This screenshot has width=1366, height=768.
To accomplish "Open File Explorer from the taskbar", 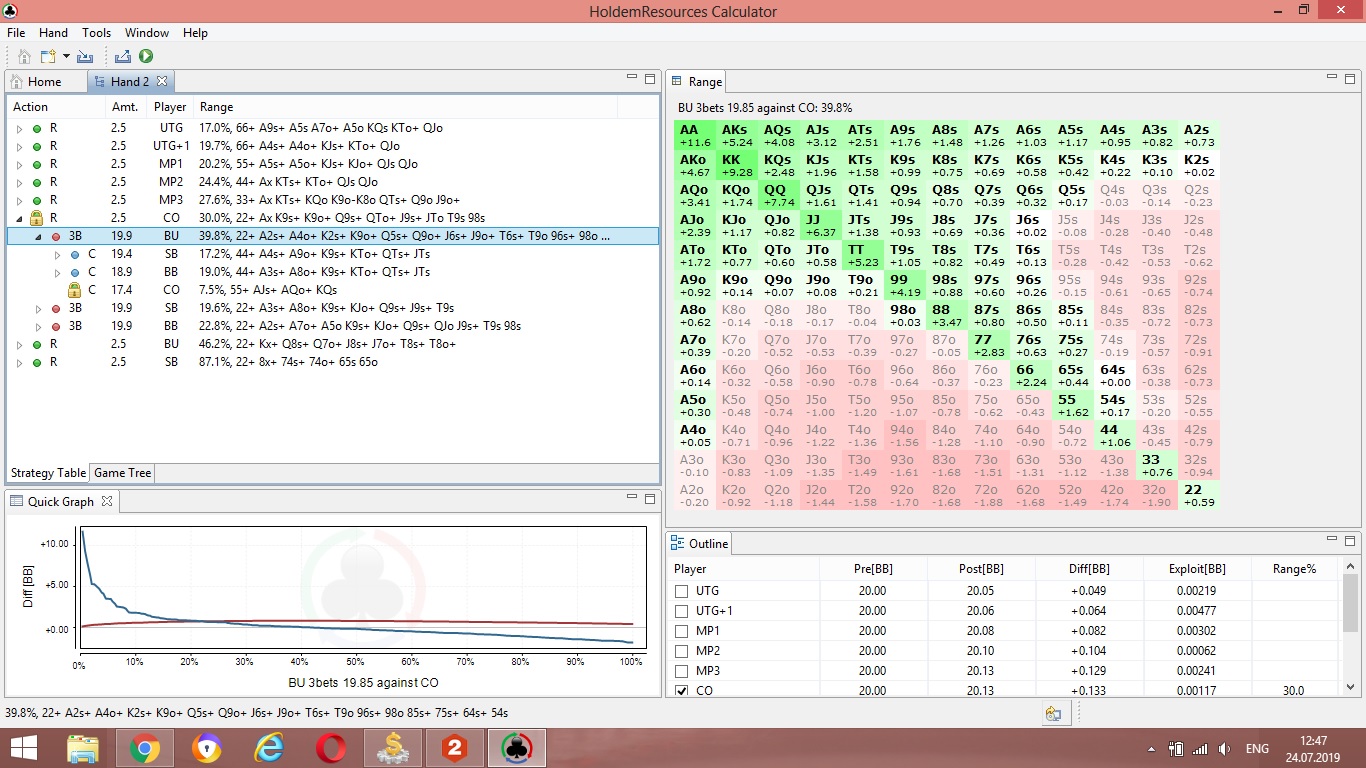I will point(82,748).
